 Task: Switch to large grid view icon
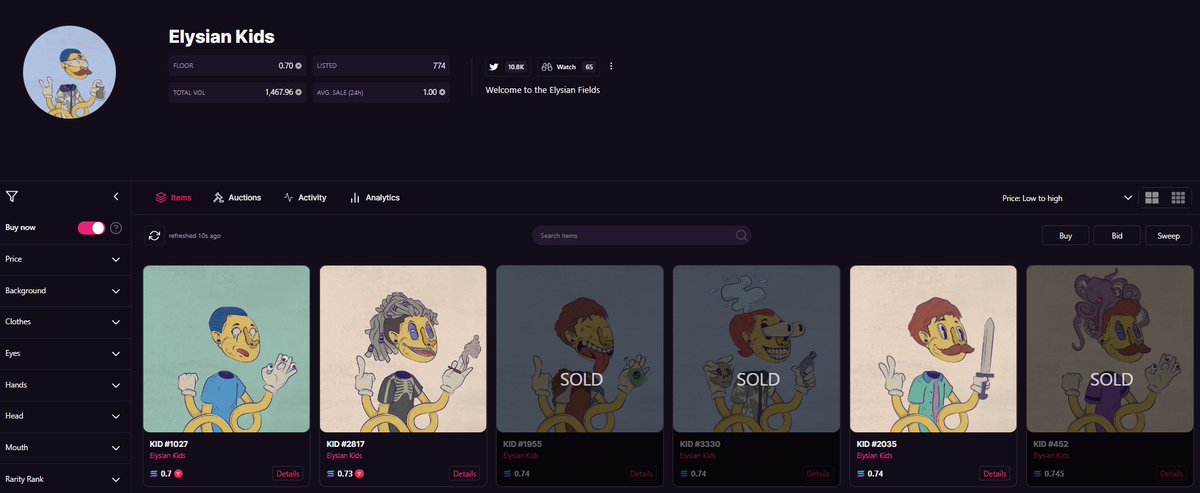[1152, 198]
